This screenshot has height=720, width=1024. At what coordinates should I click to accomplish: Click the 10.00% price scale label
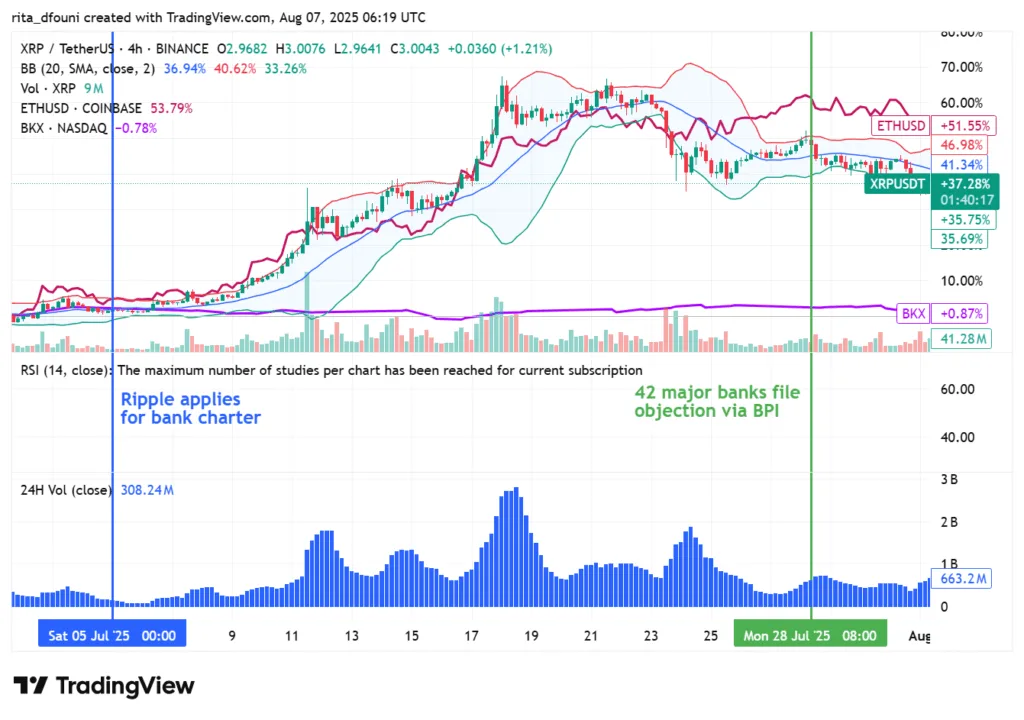961,281
